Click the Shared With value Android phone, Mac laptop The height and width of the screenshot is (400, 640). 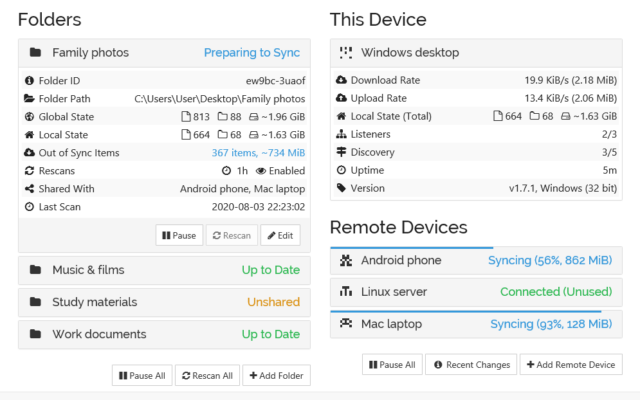click(x=242, y=189)
